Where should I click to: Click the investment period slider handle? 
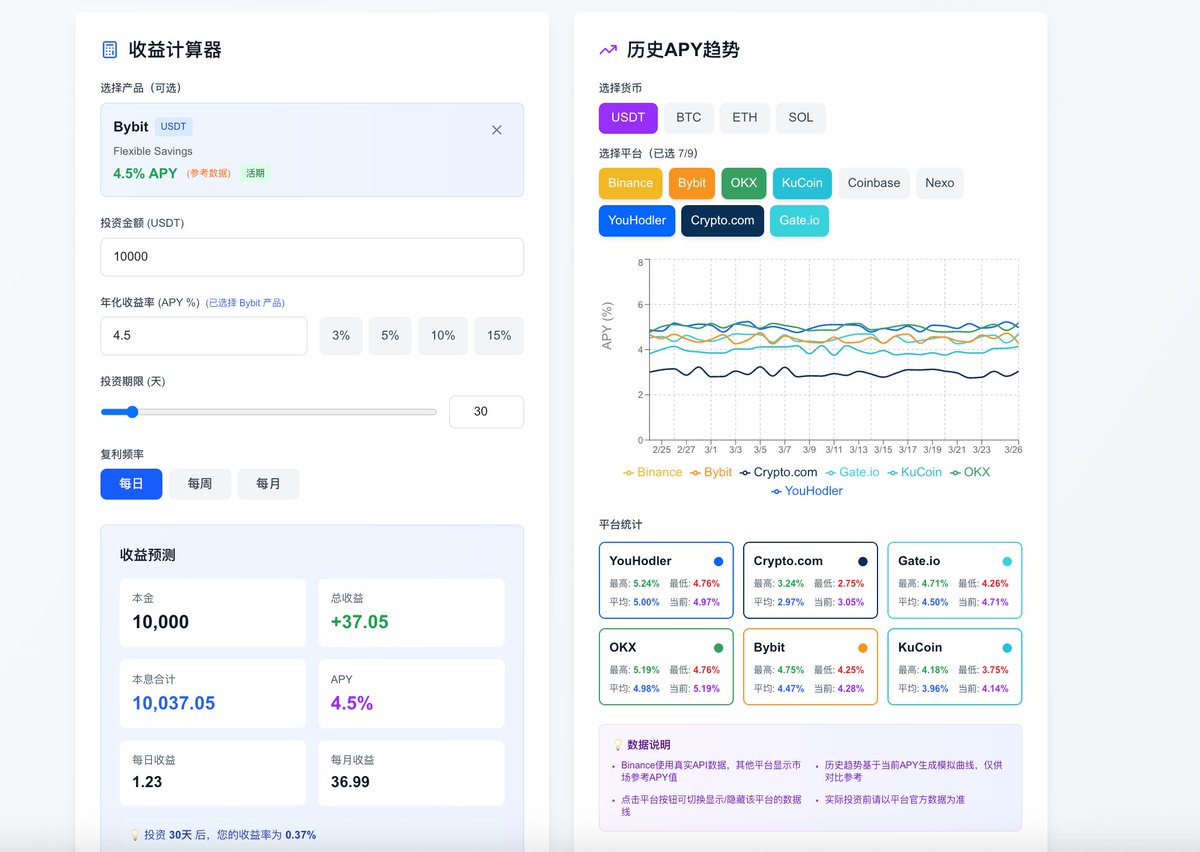pyautogui.click(x=132, y=412)
